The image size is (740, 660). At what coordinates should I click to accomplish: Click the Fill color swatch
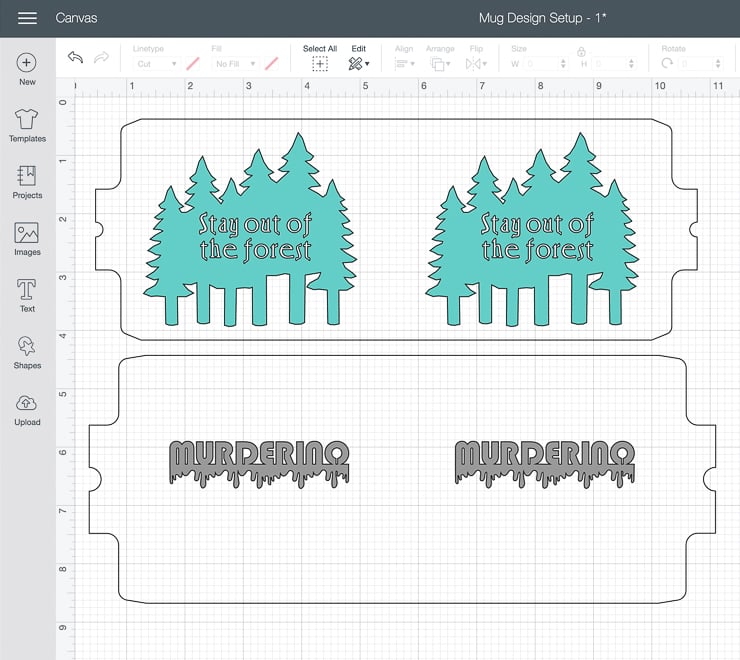271,64
